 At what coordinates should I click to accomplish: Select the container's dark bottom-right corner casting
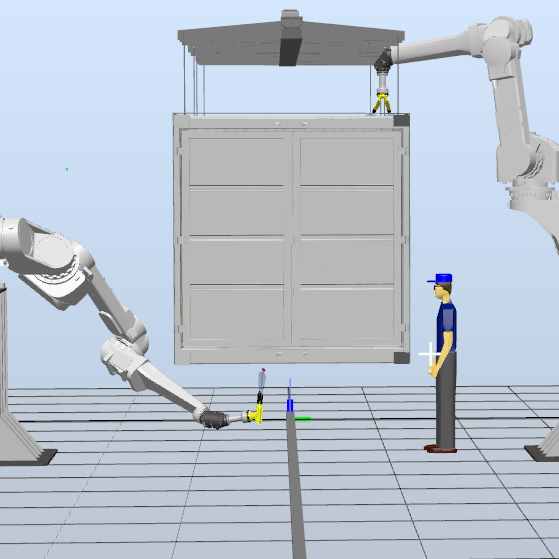tap(401, 358)
